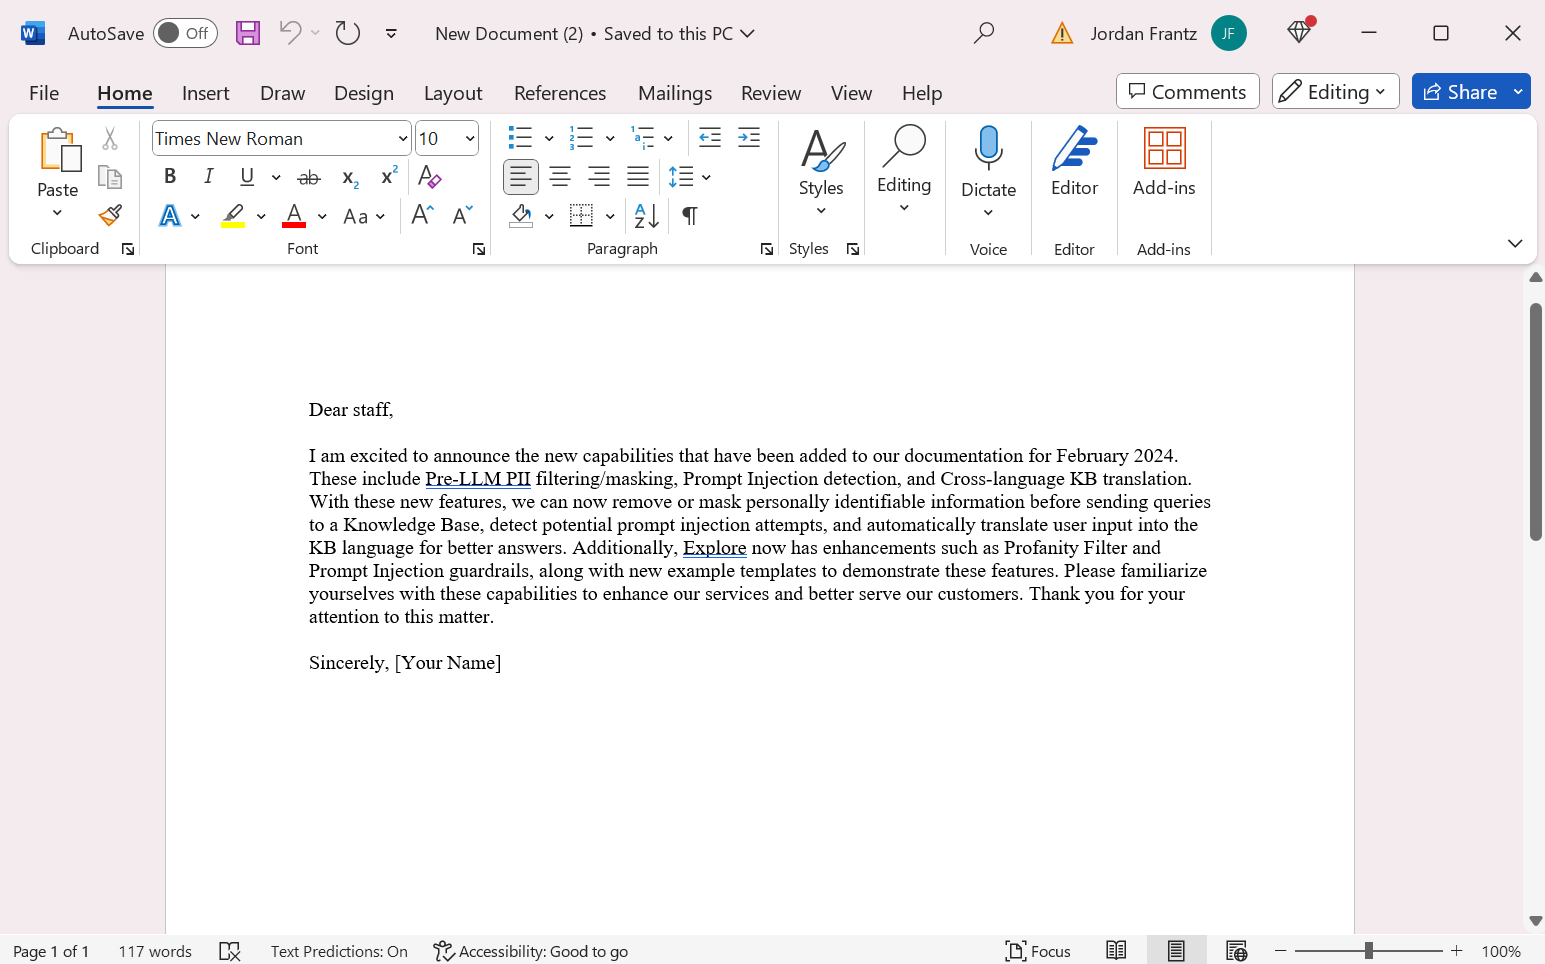
Task: Click the warning triangle icon
Action: click(1062, 34)
